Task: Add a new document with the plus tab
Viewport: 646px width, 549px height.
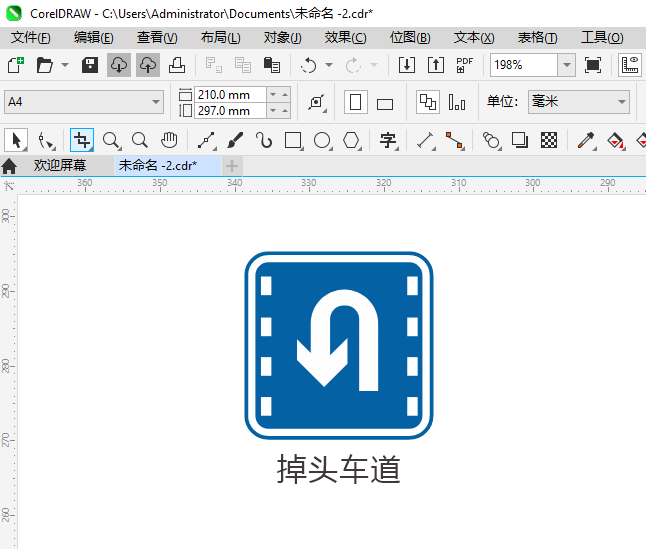Action: (232, 166)
